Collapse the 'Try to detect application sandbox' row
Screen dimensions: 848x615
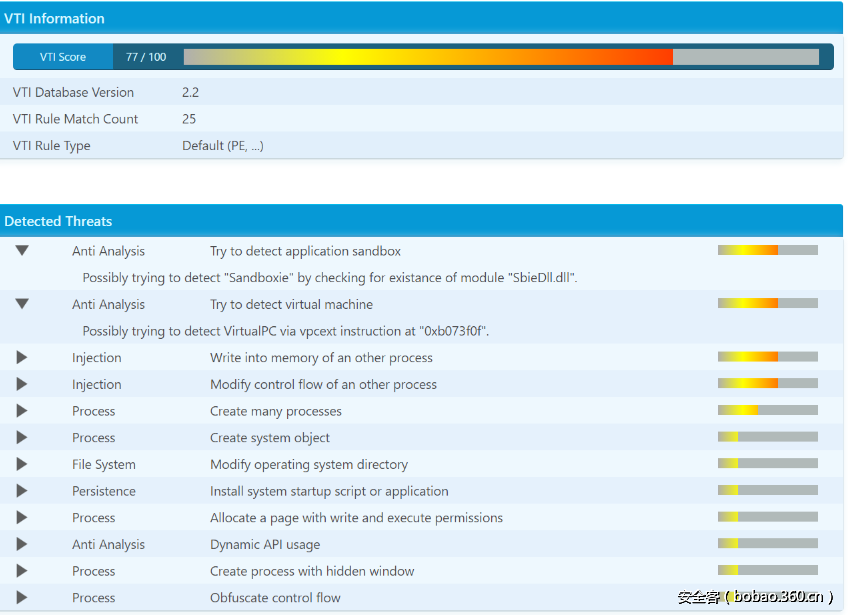22,251
